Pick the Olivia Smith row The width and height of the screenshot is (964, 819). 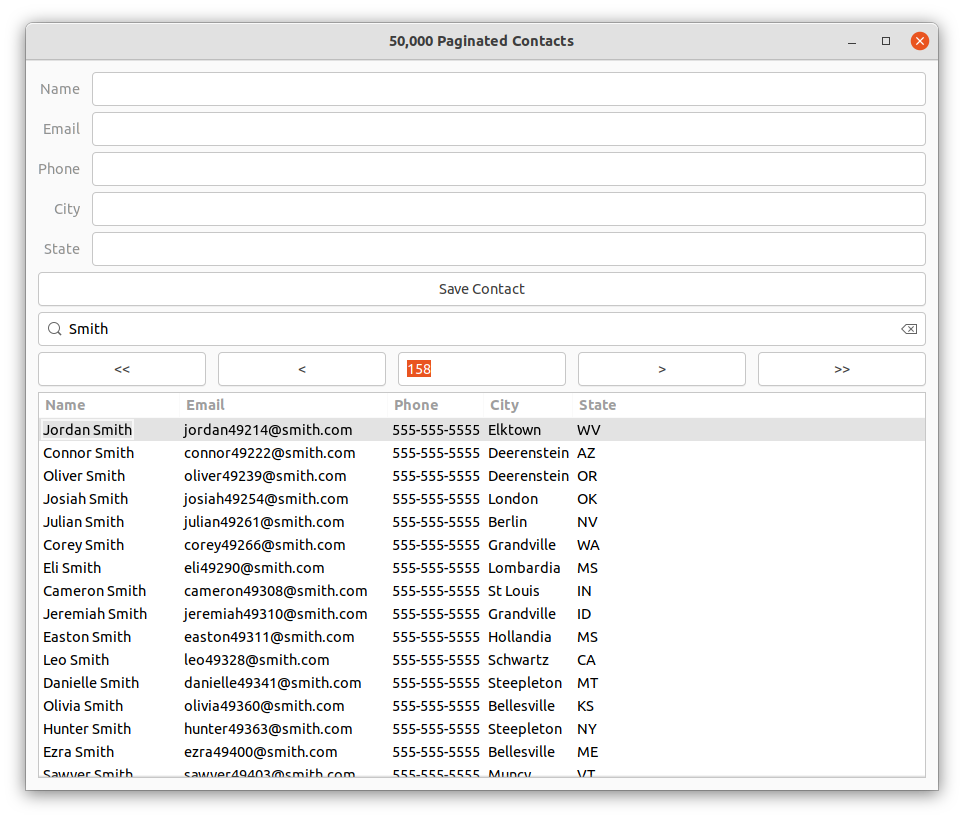482,706
